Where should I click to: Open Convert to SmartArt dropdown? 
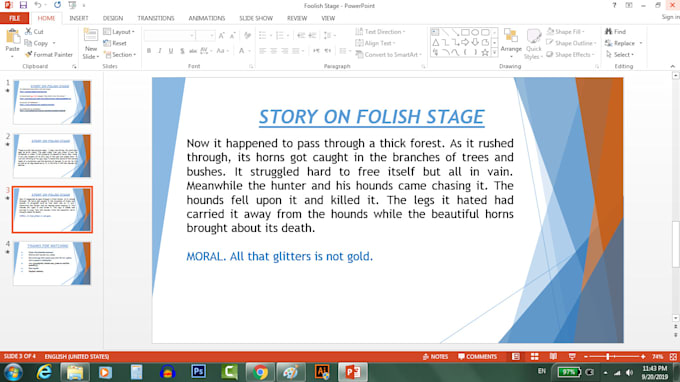pyautogui.click(x=389, y=55)
